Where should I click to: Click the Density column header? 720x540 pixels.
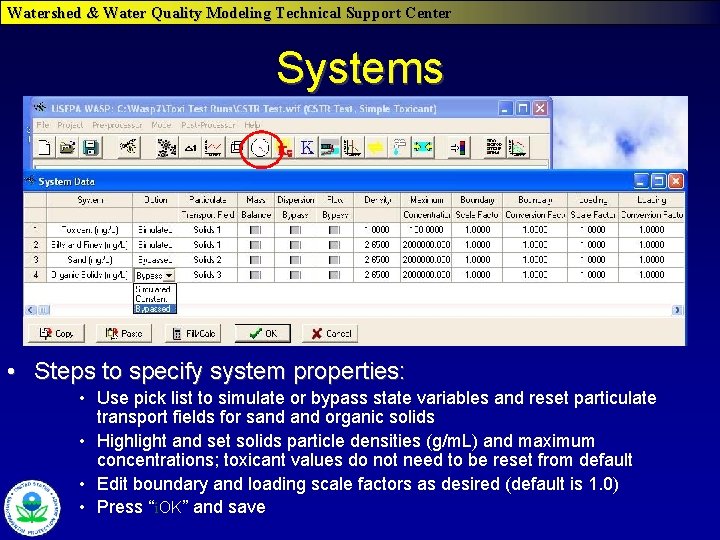(377, 200)
